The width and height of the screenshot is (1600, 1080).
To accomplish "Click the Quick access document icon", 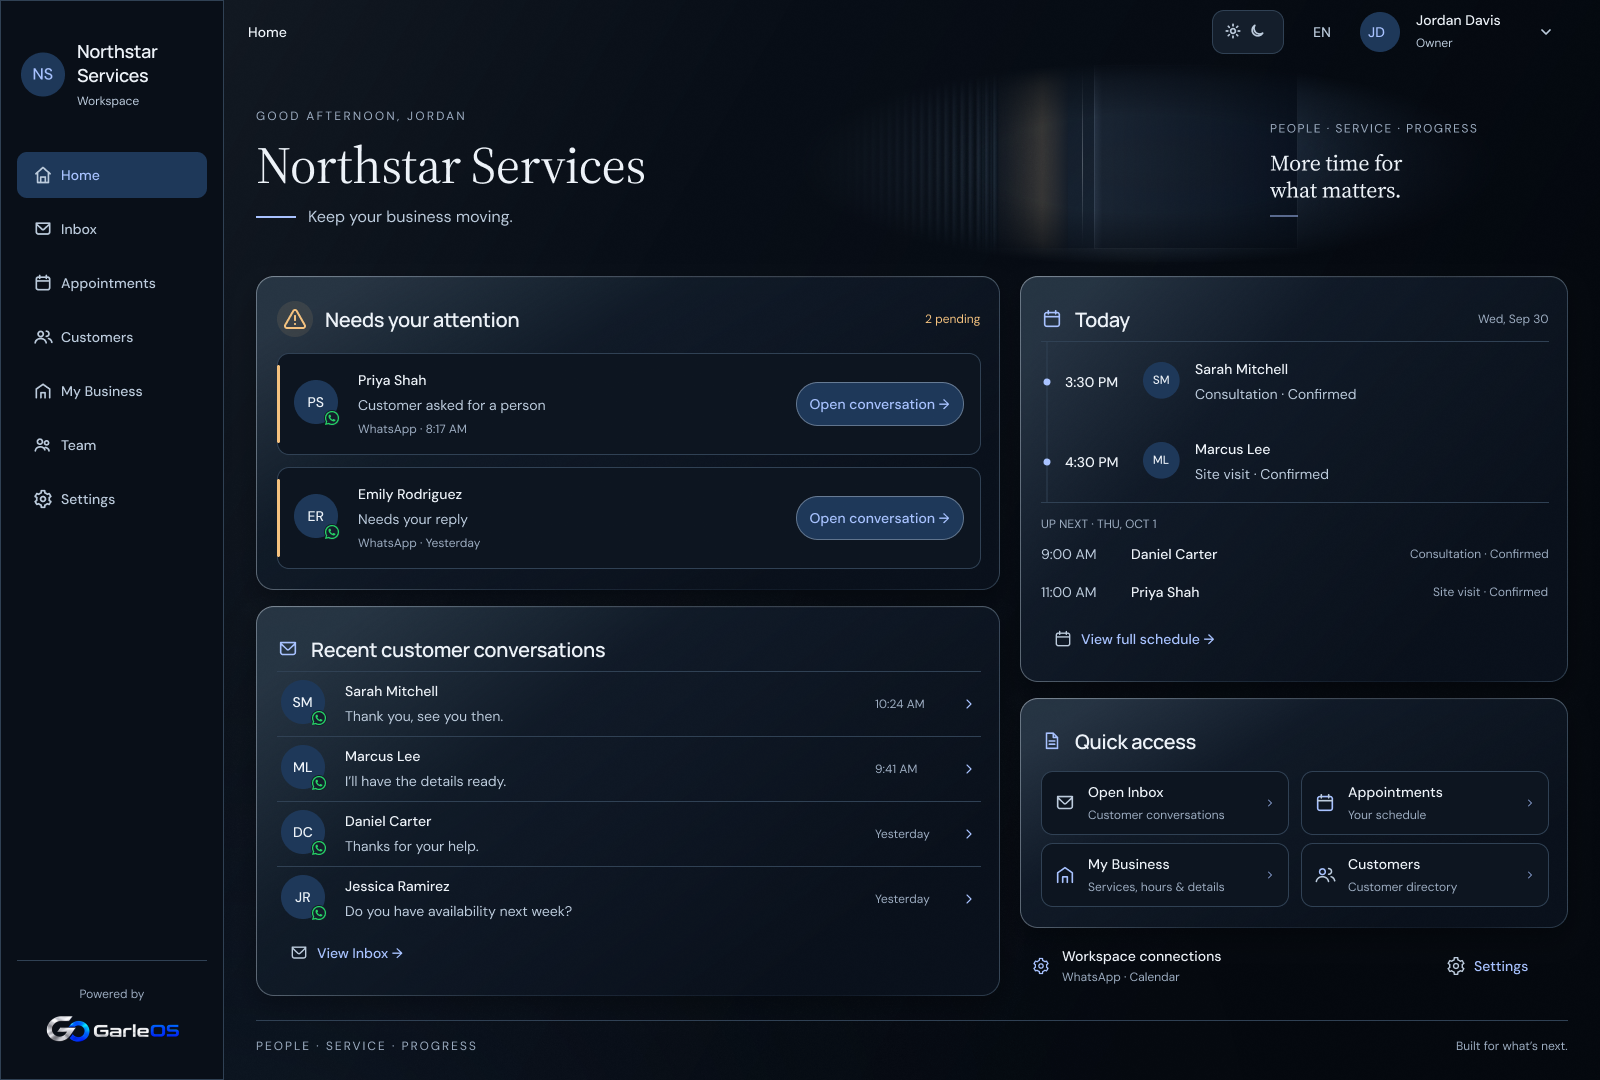I will [x=1052, y=741].
